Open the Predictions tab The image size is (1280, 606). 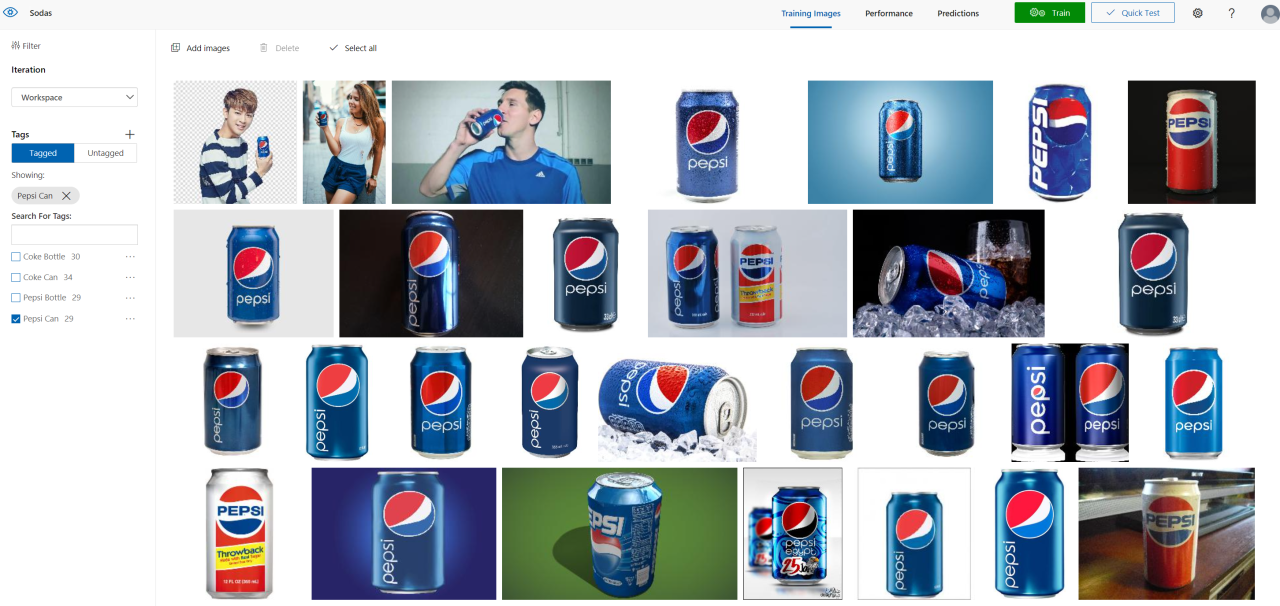click(x=958, y=14)
